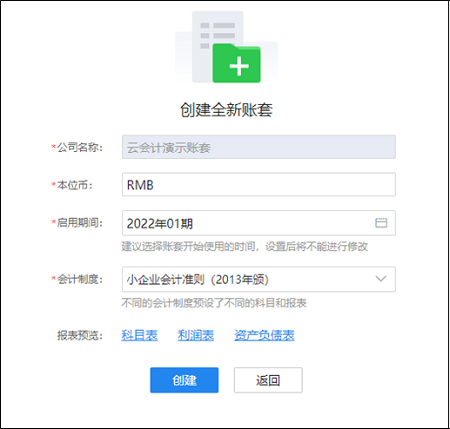450x429 pixels.
Task: Click the 创建 button
Action: (x=184, y=380)
